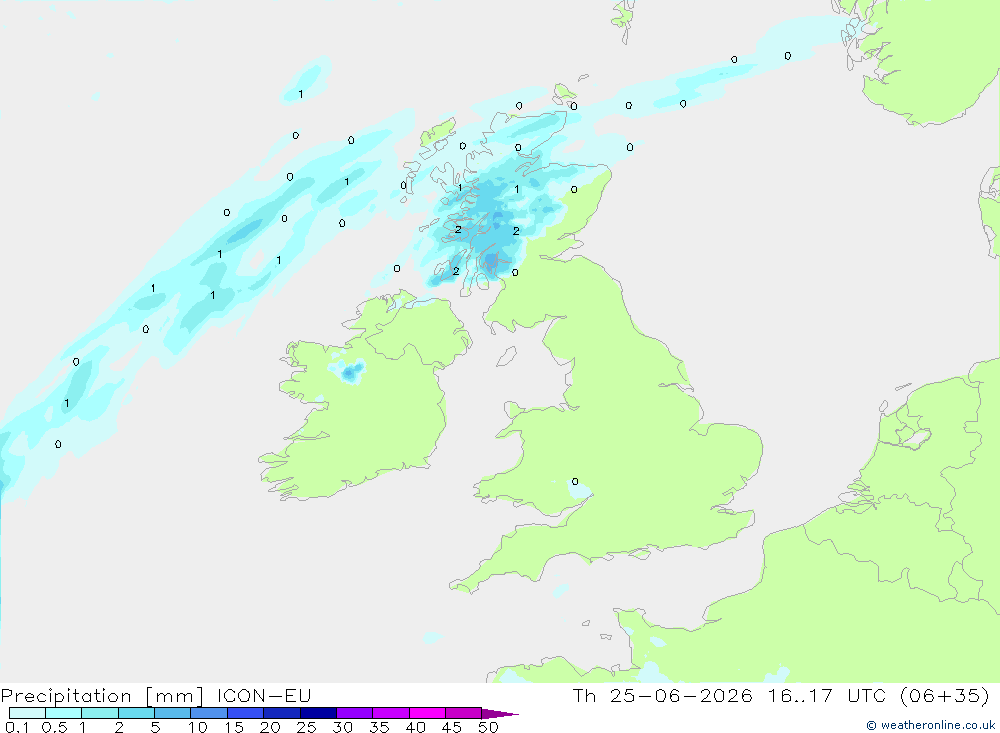1000x733 pixels.
Task: Click the 'Precipitation [mm]' title text
Action: pos(103,696)
